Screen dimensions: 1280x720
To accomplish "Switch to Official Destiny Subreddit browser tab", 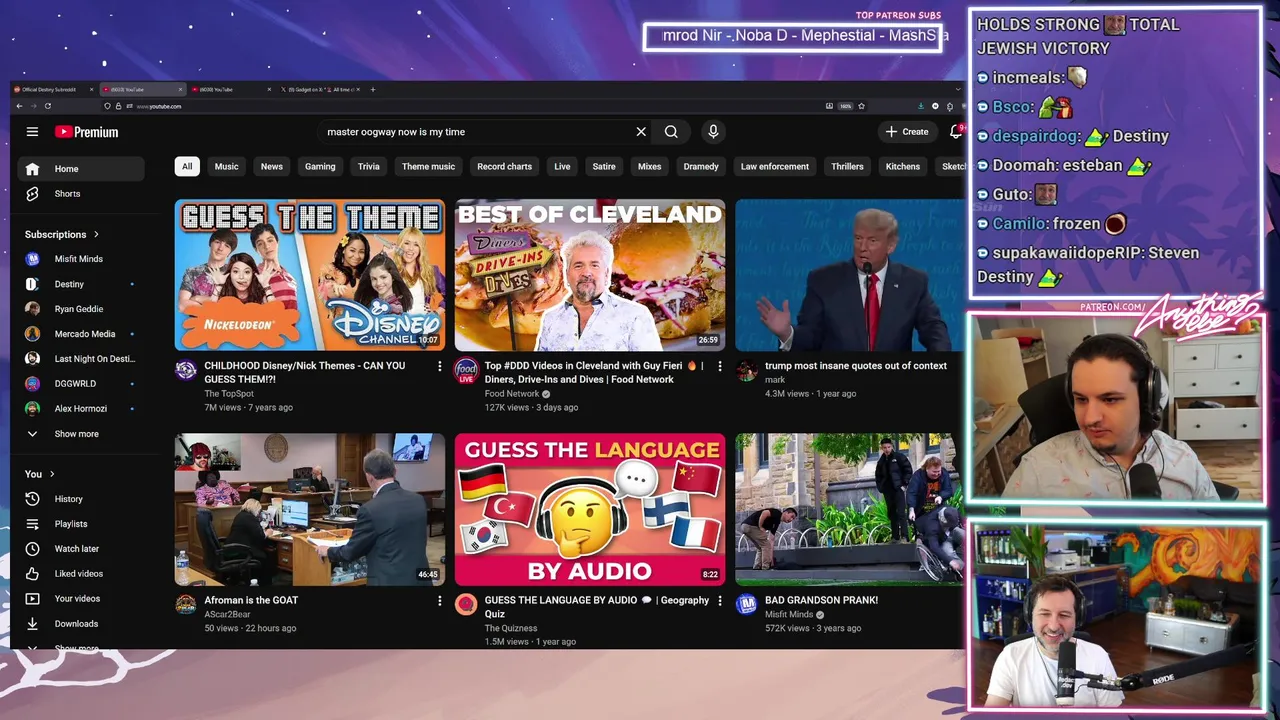I will pyautogui.click(x=50, y=90).
